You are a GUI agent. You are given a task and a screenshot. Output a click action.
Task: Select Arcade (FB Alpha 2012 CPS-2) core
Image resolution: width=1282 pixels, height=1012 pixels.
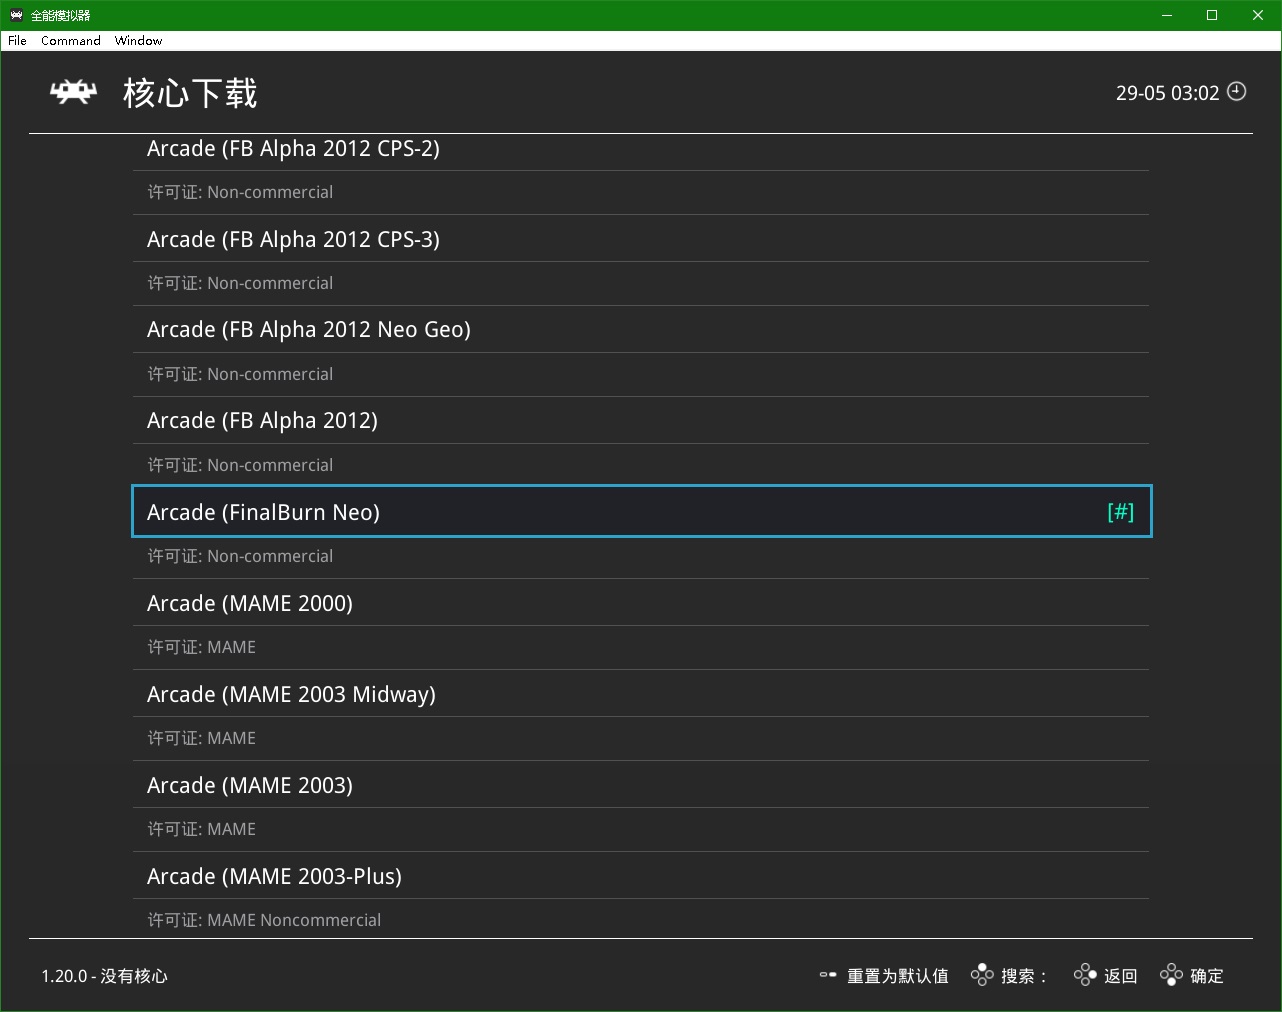[640, 148]
